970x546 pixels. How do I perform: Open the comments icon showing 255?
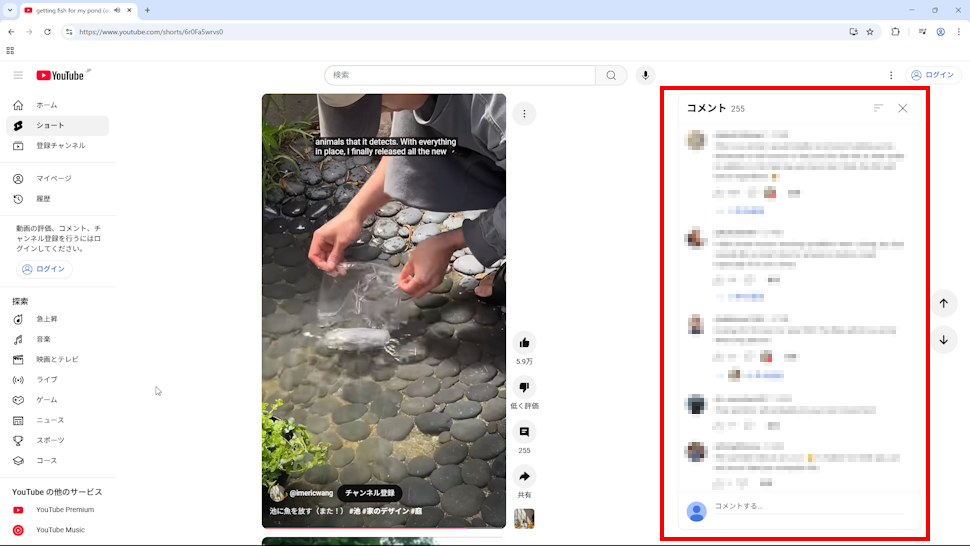[x=524, y=432]
